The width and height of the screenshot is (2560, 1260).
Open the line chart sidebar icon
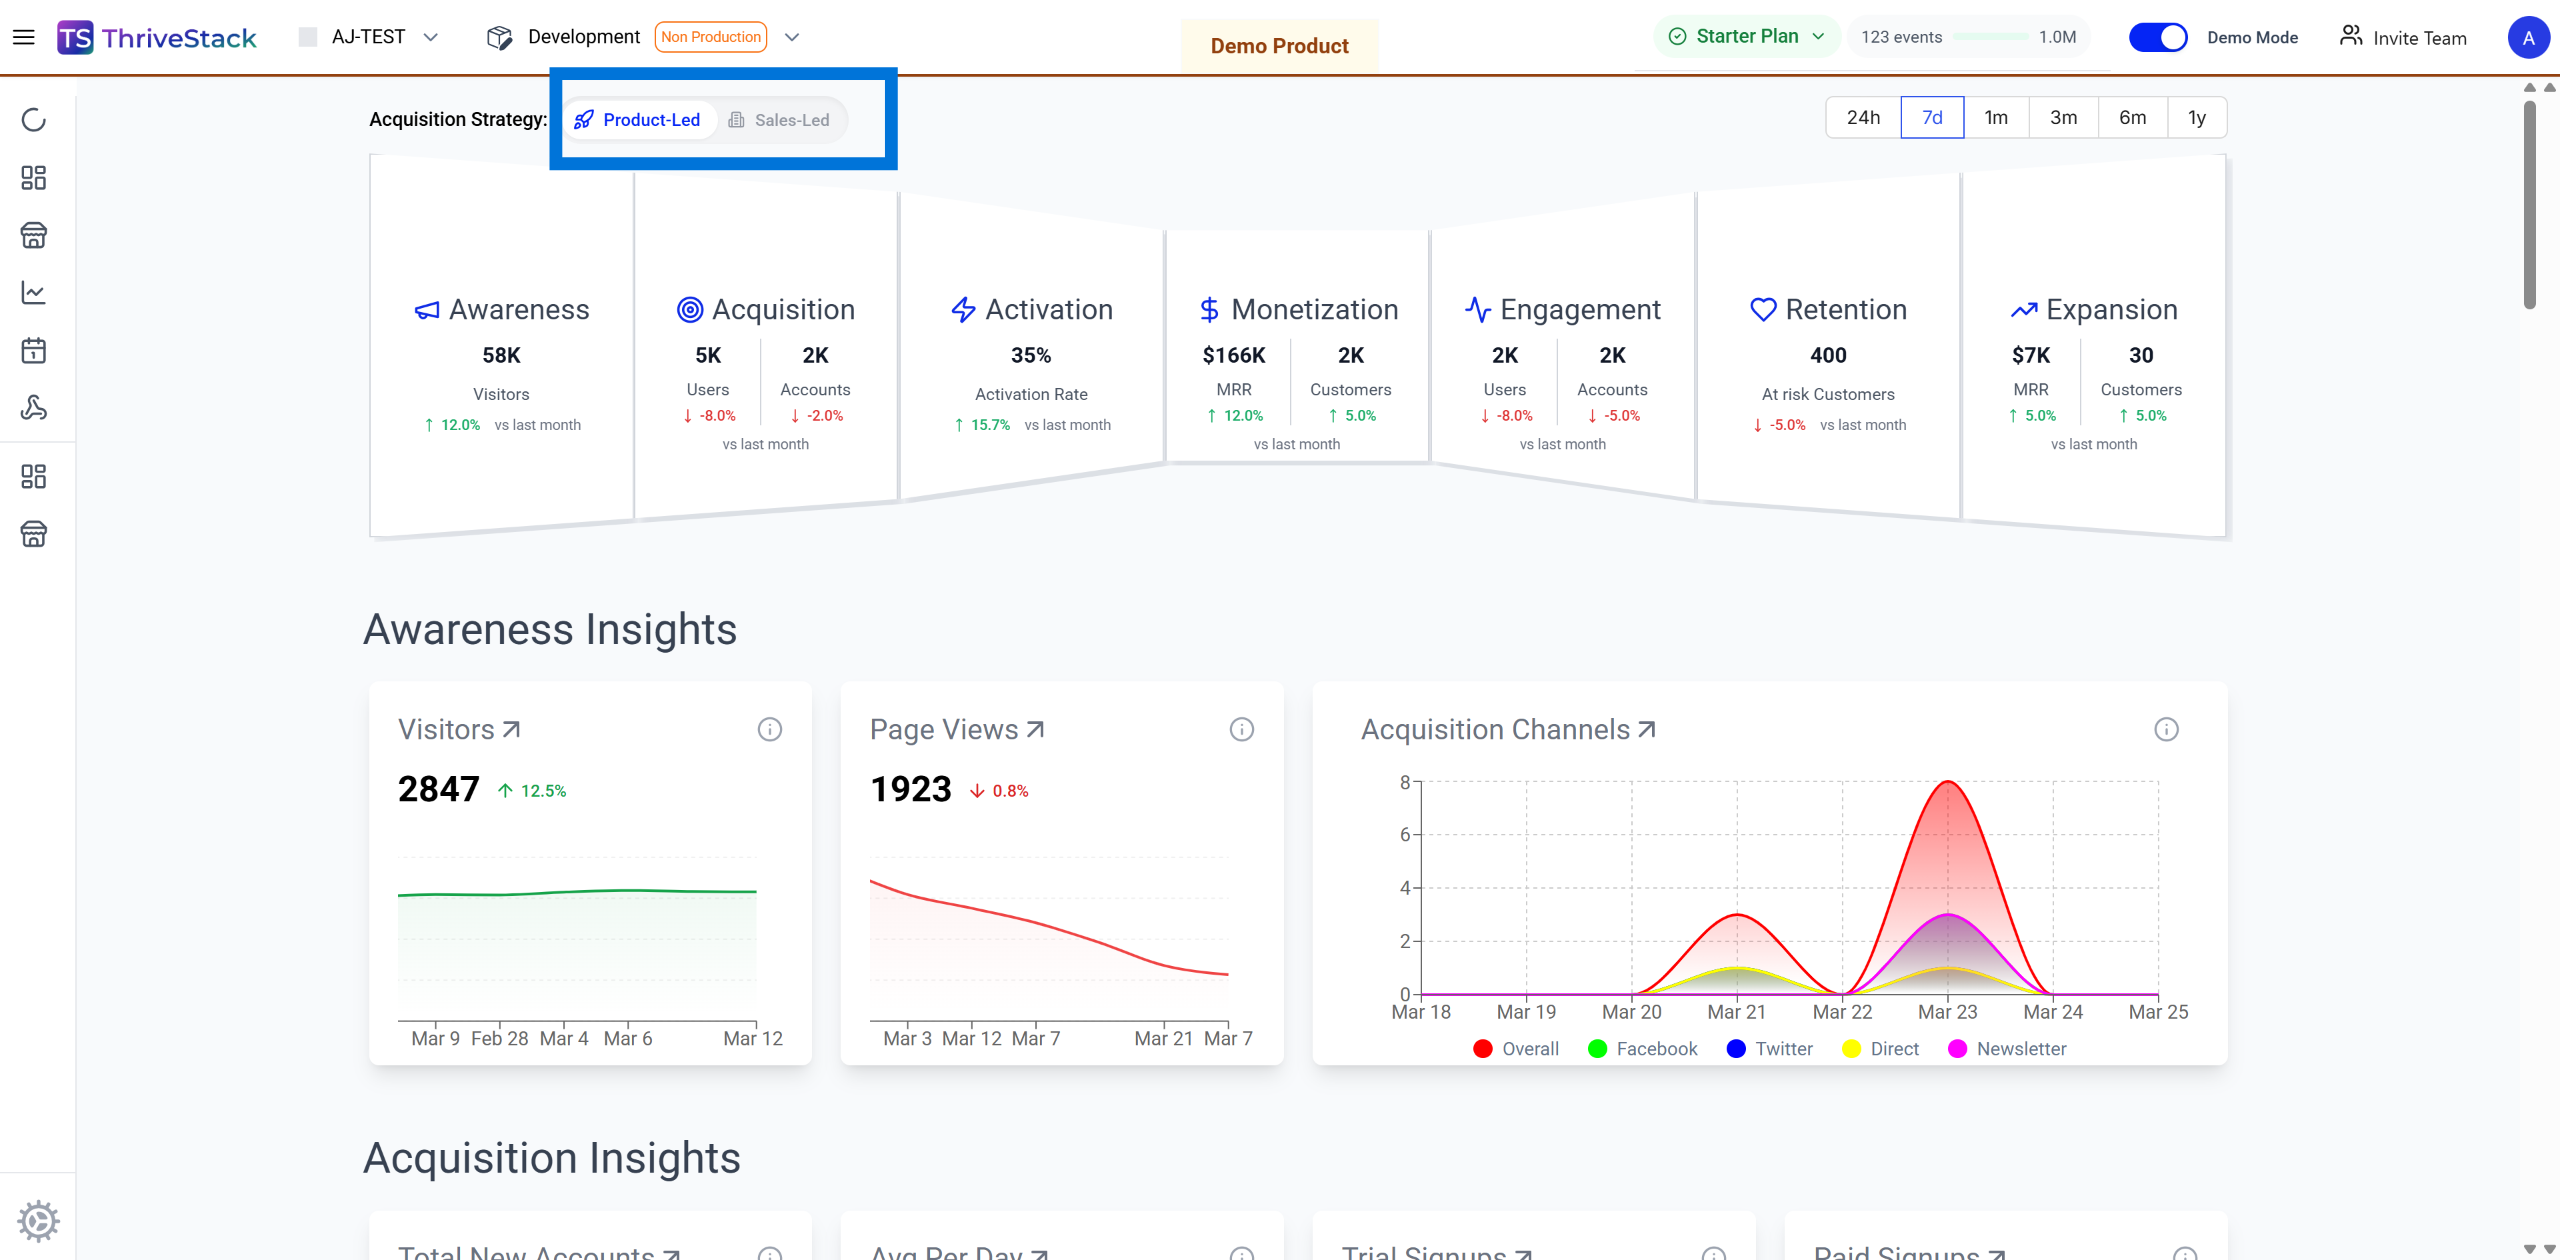pos(34,293)
